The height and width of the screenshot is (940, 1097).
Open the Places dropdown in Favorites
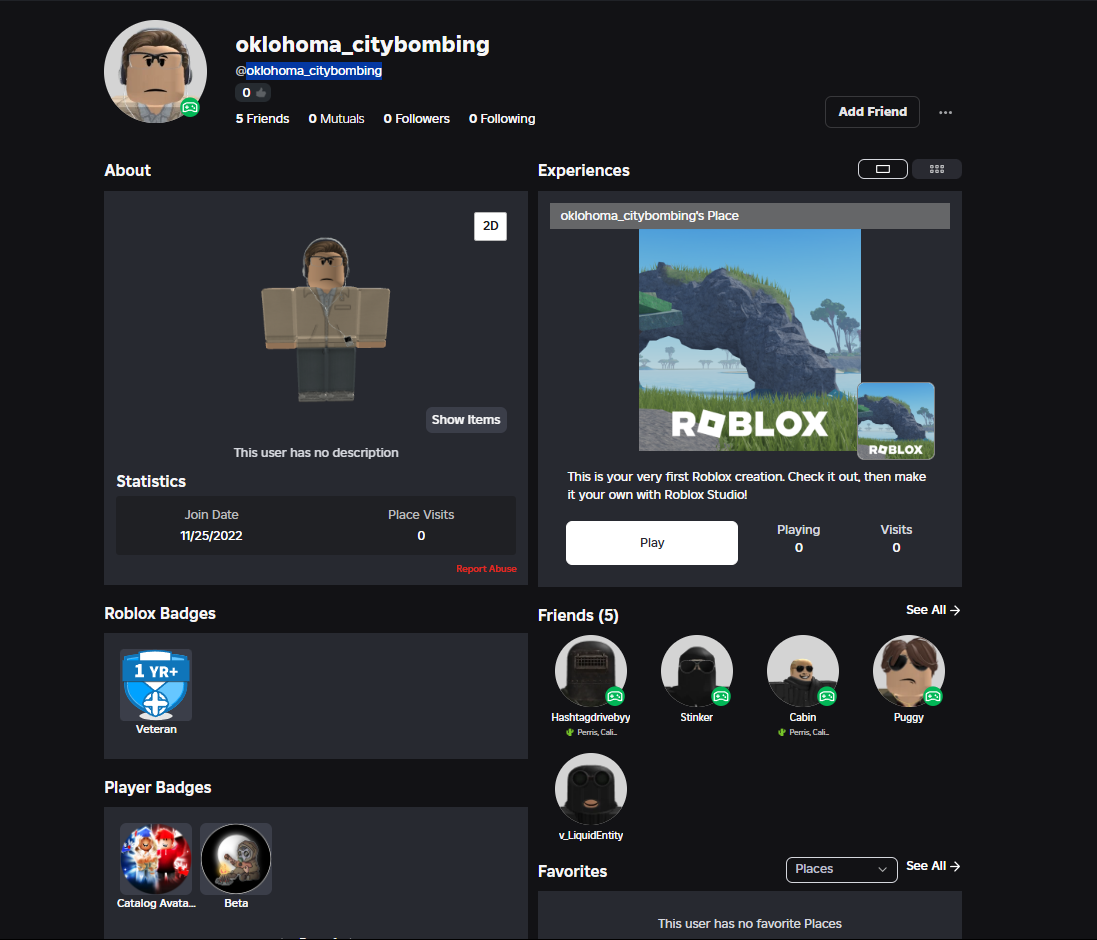(842, 869)
